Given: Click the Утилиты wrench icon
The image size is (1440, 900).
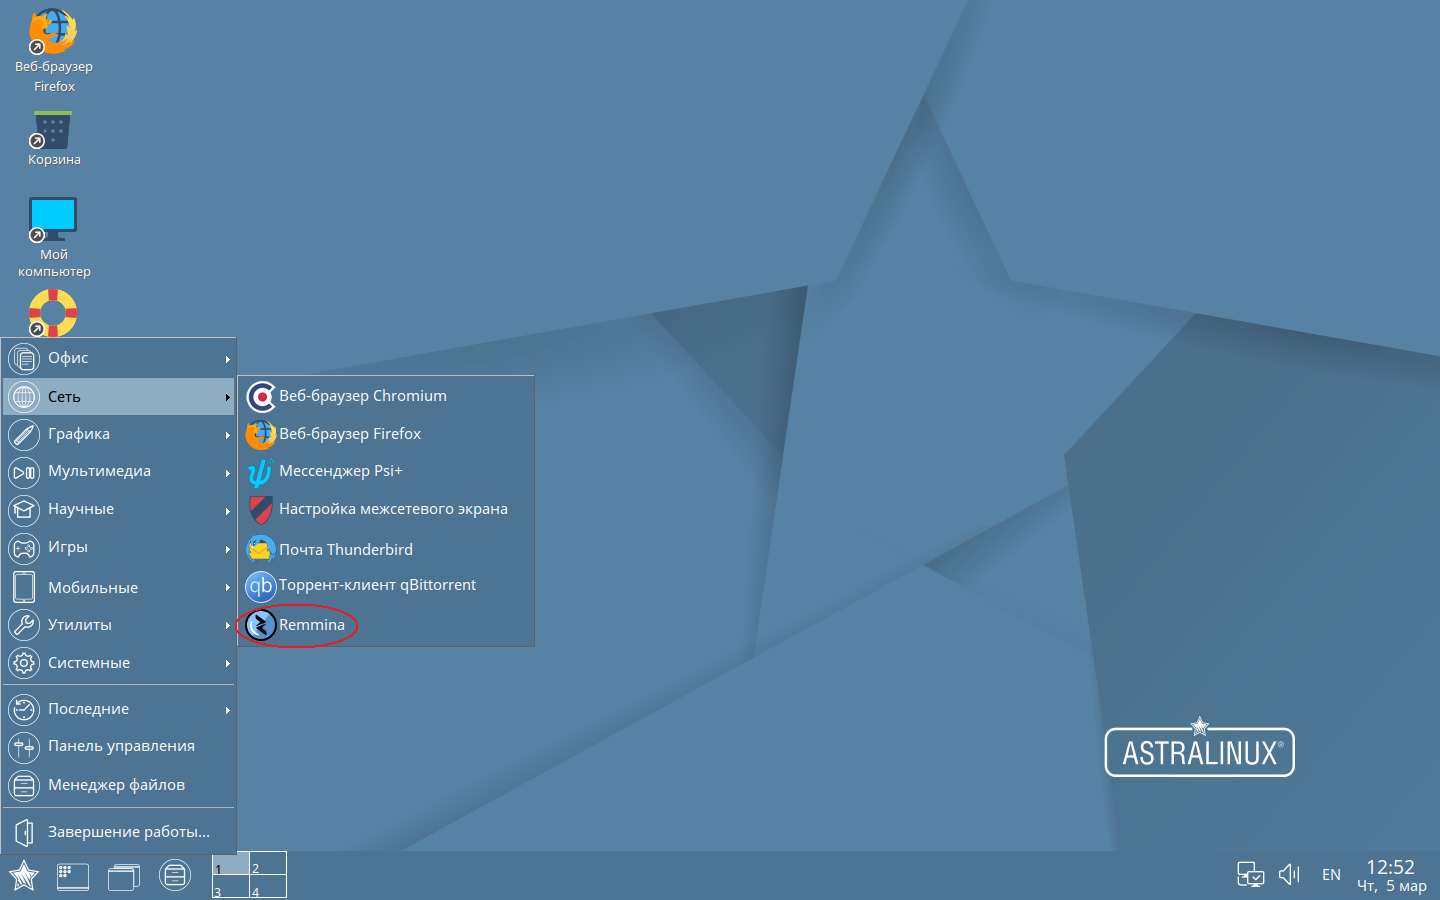Looking at the screenshot, I should [24, 625].
